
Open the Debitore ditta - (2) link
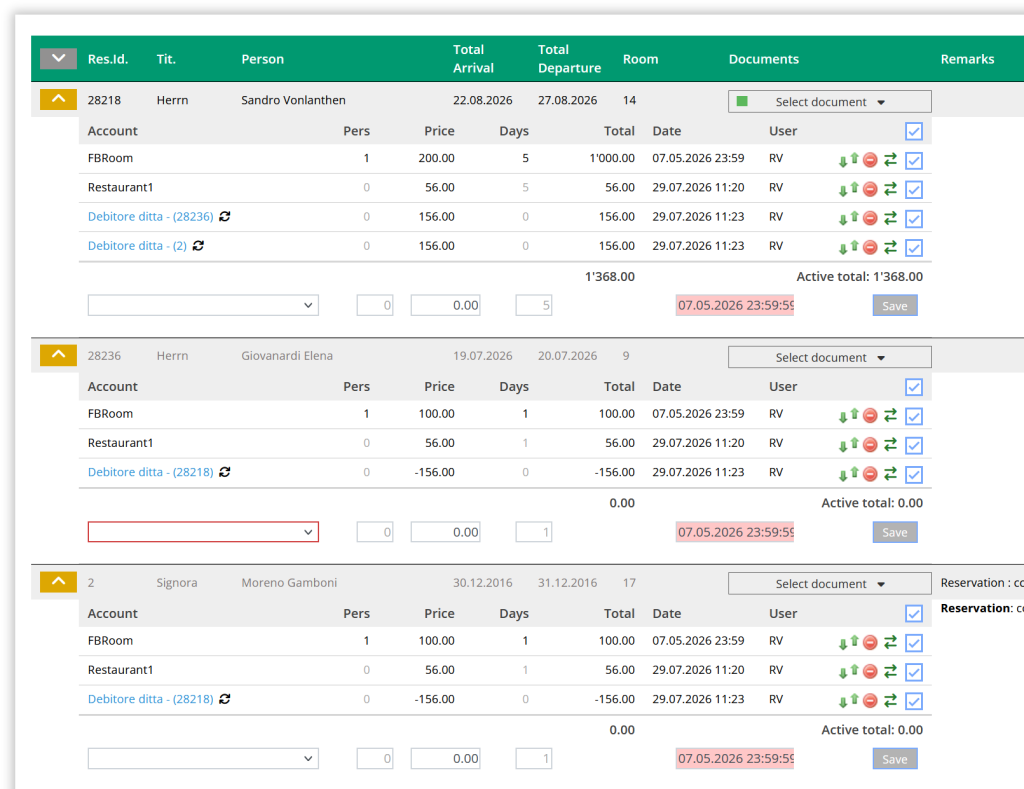coord(137,246)
